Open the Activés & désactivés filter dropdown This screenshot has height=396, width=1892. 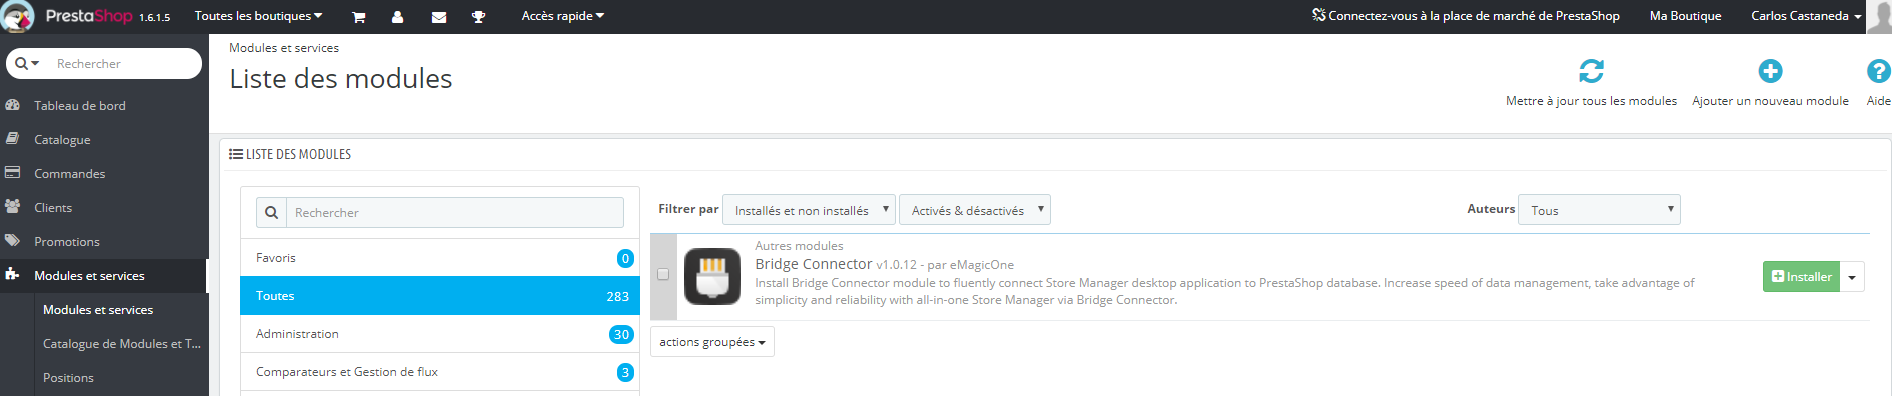click(975, 210)
